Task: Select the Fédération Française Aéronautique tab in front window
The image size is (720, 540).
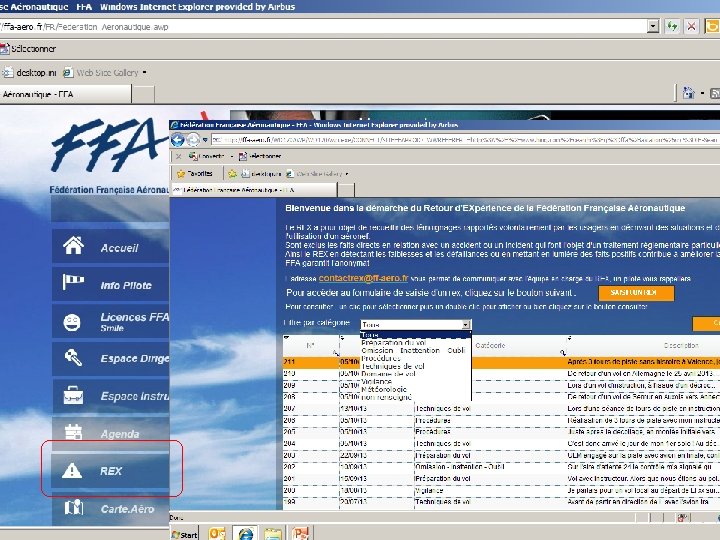Action: (x=254, y=190)
